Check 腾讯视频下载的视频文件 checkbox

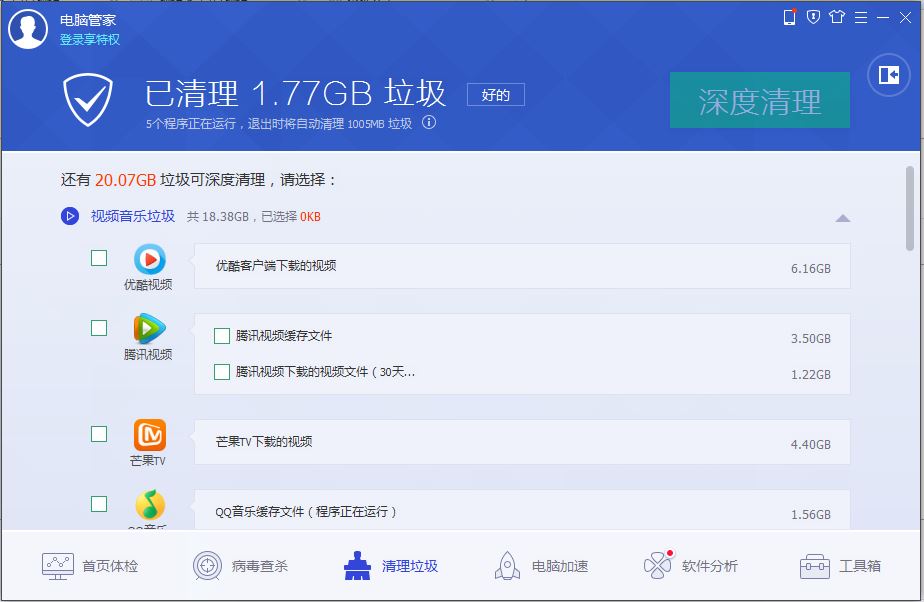(x=222, y=372)
